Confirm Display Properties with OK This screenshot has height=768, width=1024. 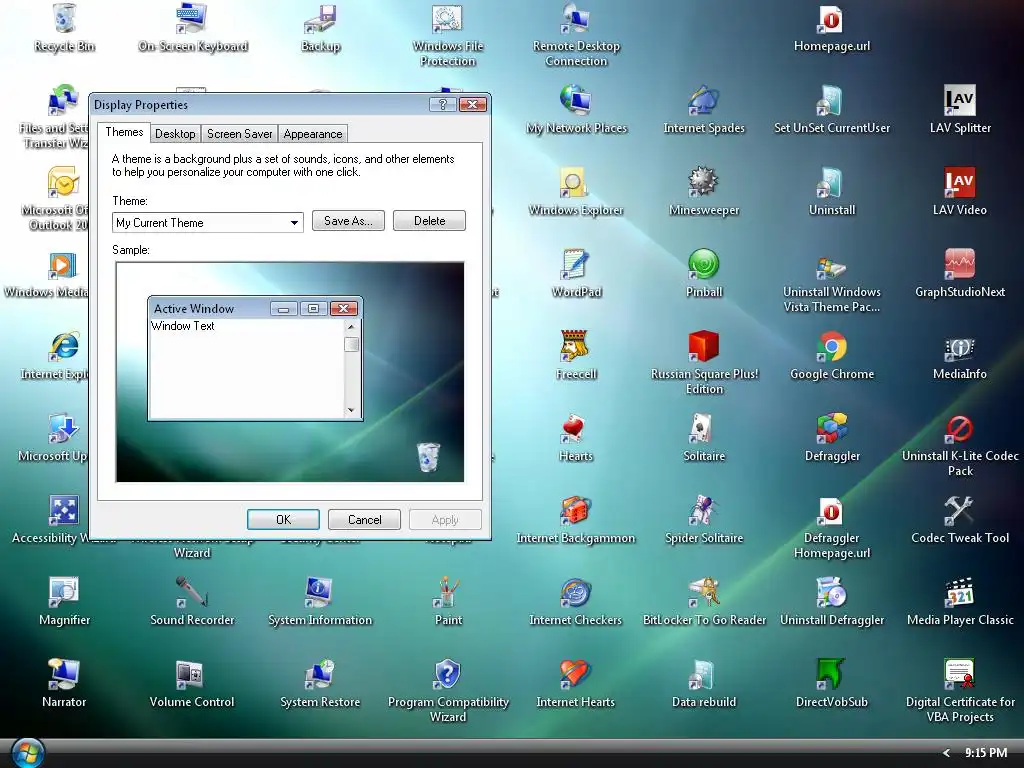tap(283, 520)
